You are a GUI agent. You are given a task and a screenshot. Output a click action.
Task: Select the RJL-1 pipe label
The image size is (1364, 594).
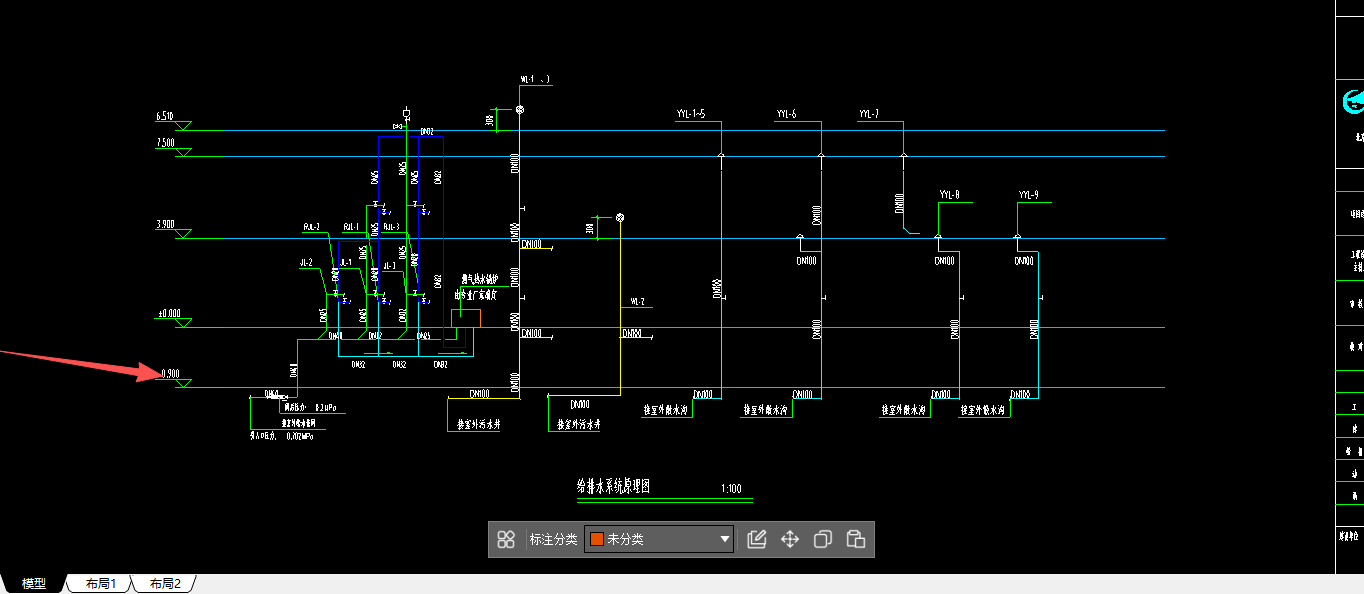[x=350, y=227]
